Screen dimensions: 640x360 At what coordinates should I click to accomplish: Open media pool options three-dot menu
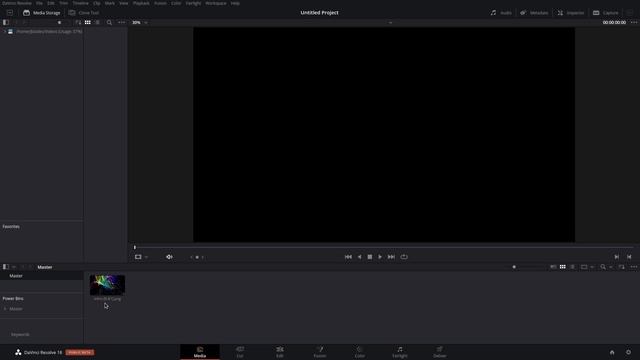pyautogui.click(x=633, y=267)
